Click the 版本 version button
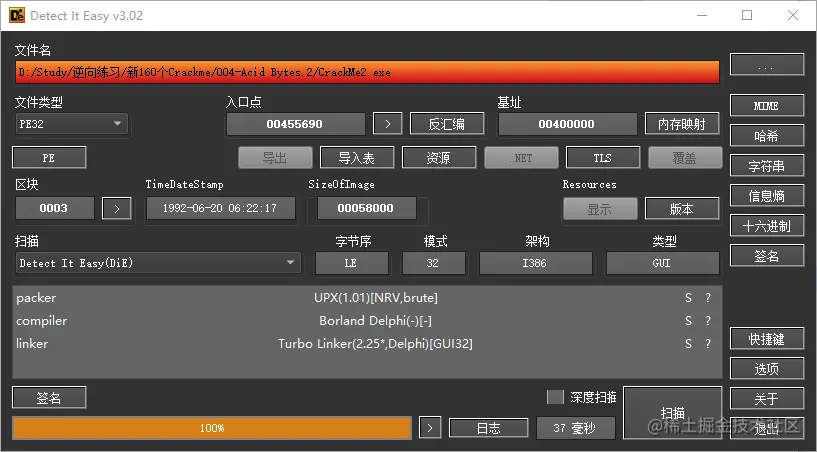Screen dimensions: 817x452 point(682,209)
